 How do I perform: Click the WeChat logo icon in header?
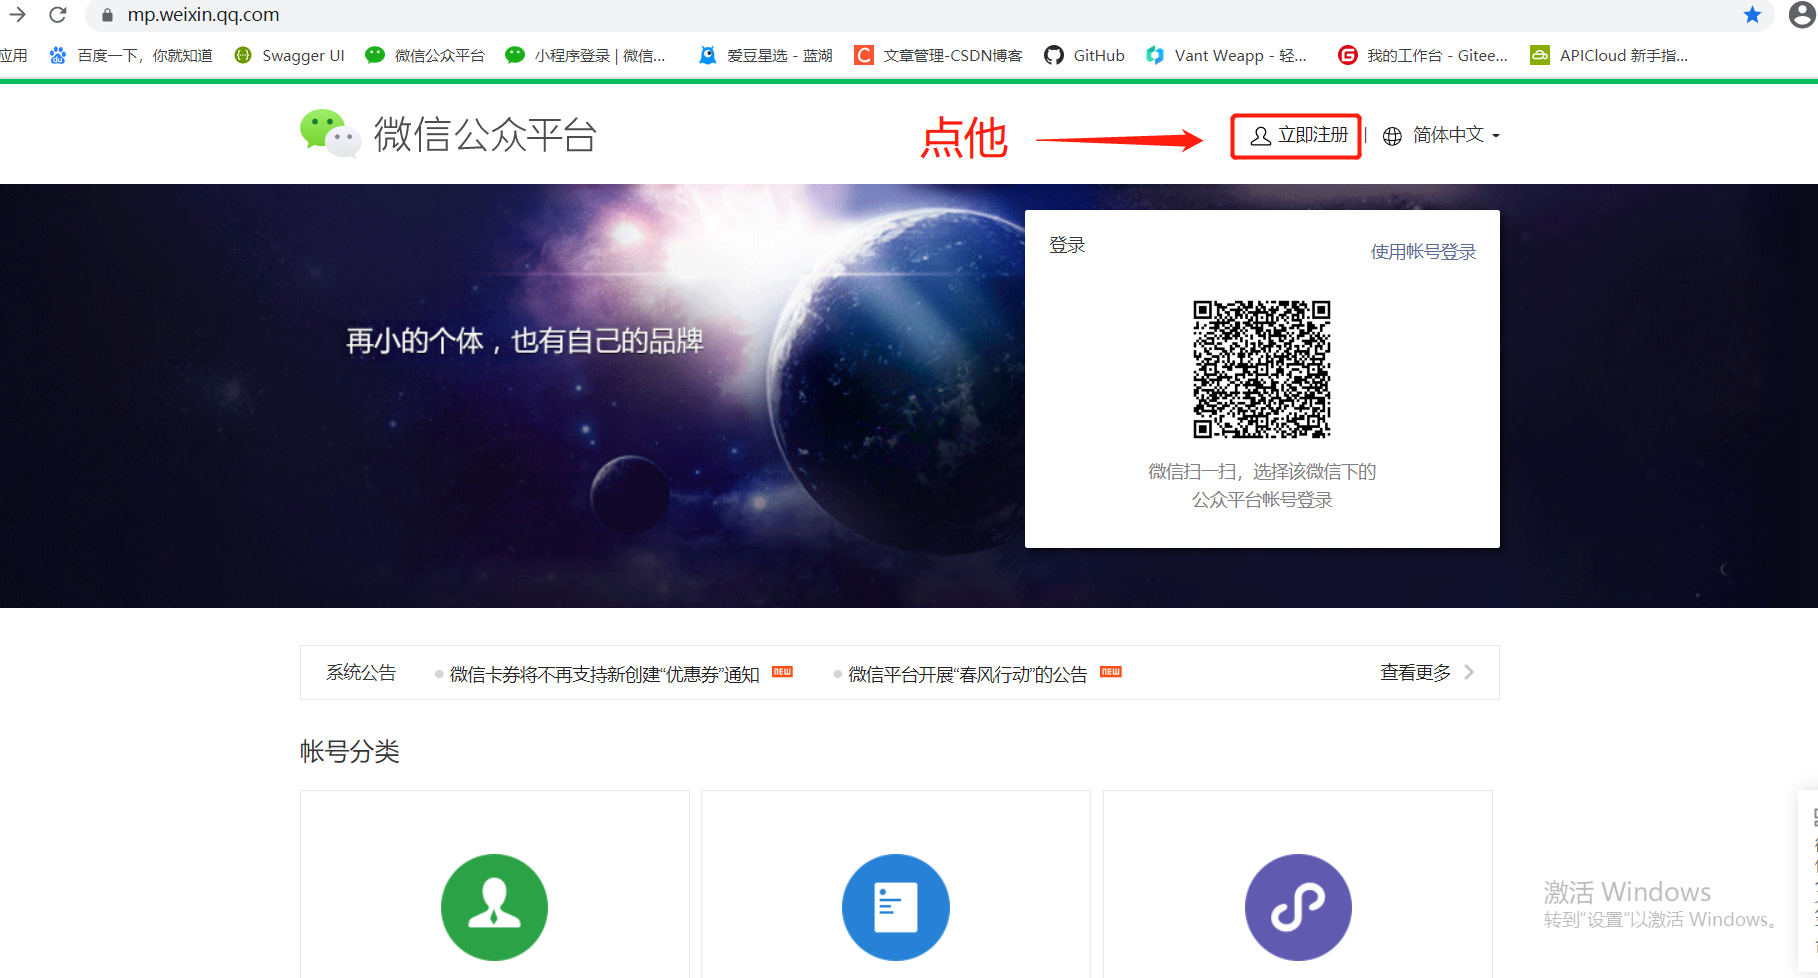pyautogui.click(x=330, y=133)
